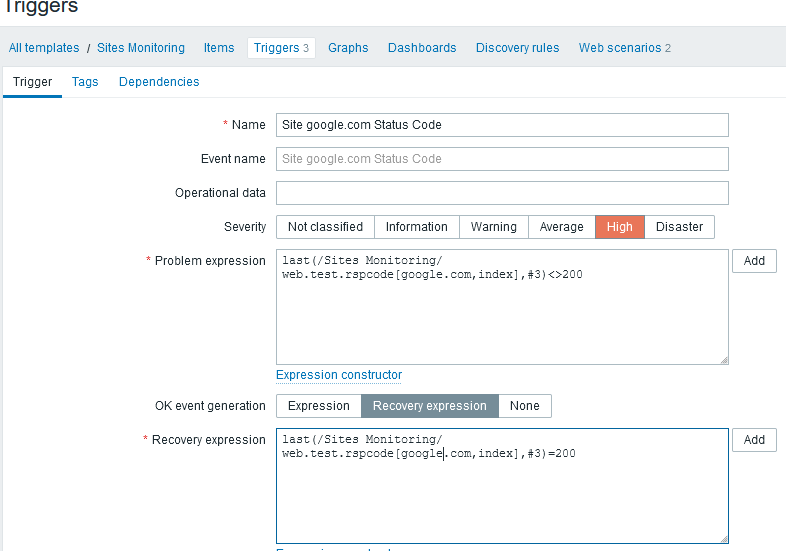Image resolution: width=786 pixels, height=551 pixels.
Task: Open All templates breadcrumb link
Action: (44, 48)
